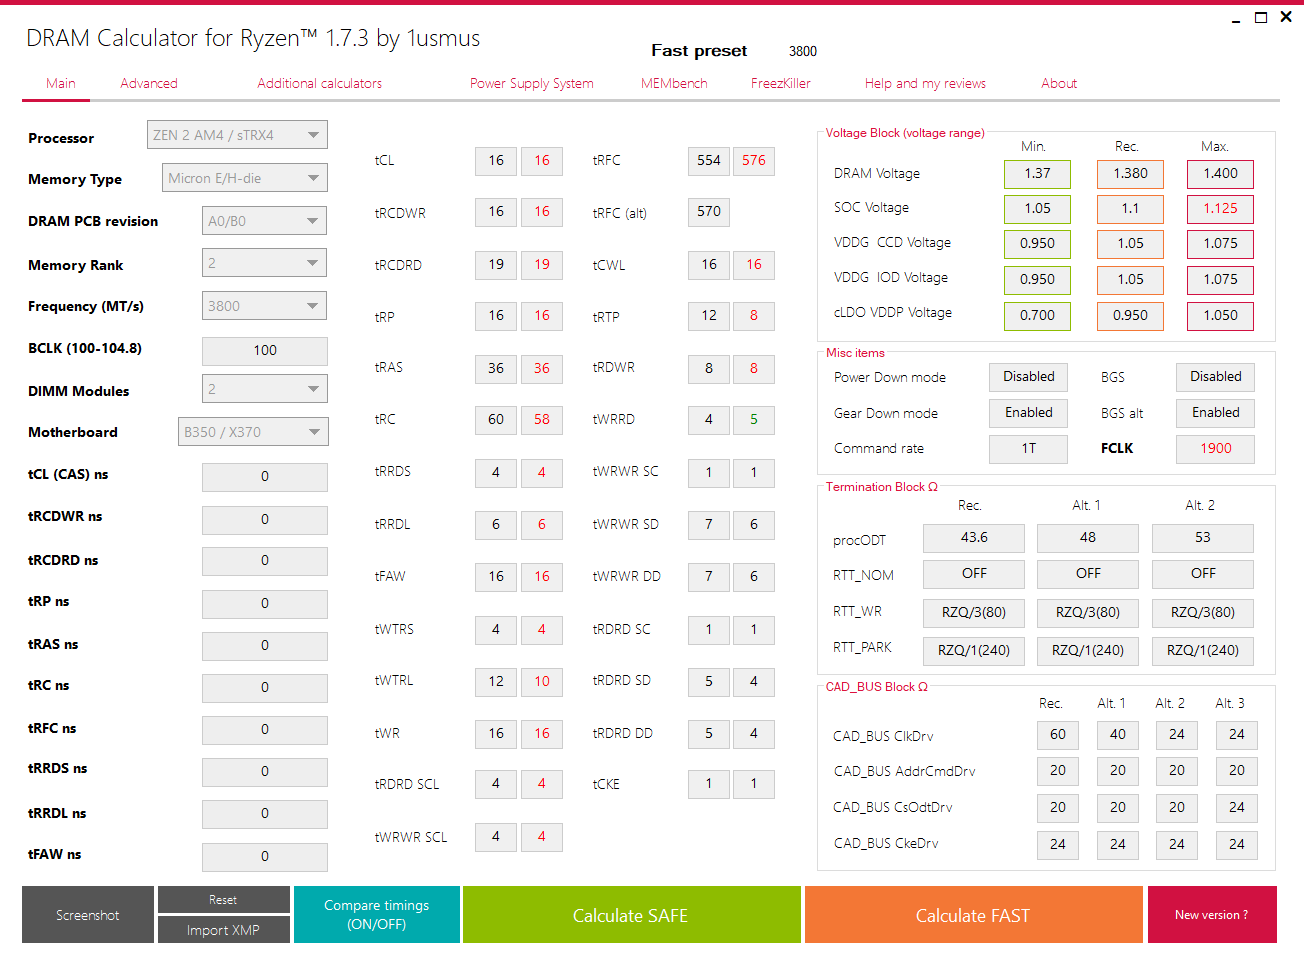Click the BCLK input field
This screenshot has height=980, width=1304.
coord(265,351)
